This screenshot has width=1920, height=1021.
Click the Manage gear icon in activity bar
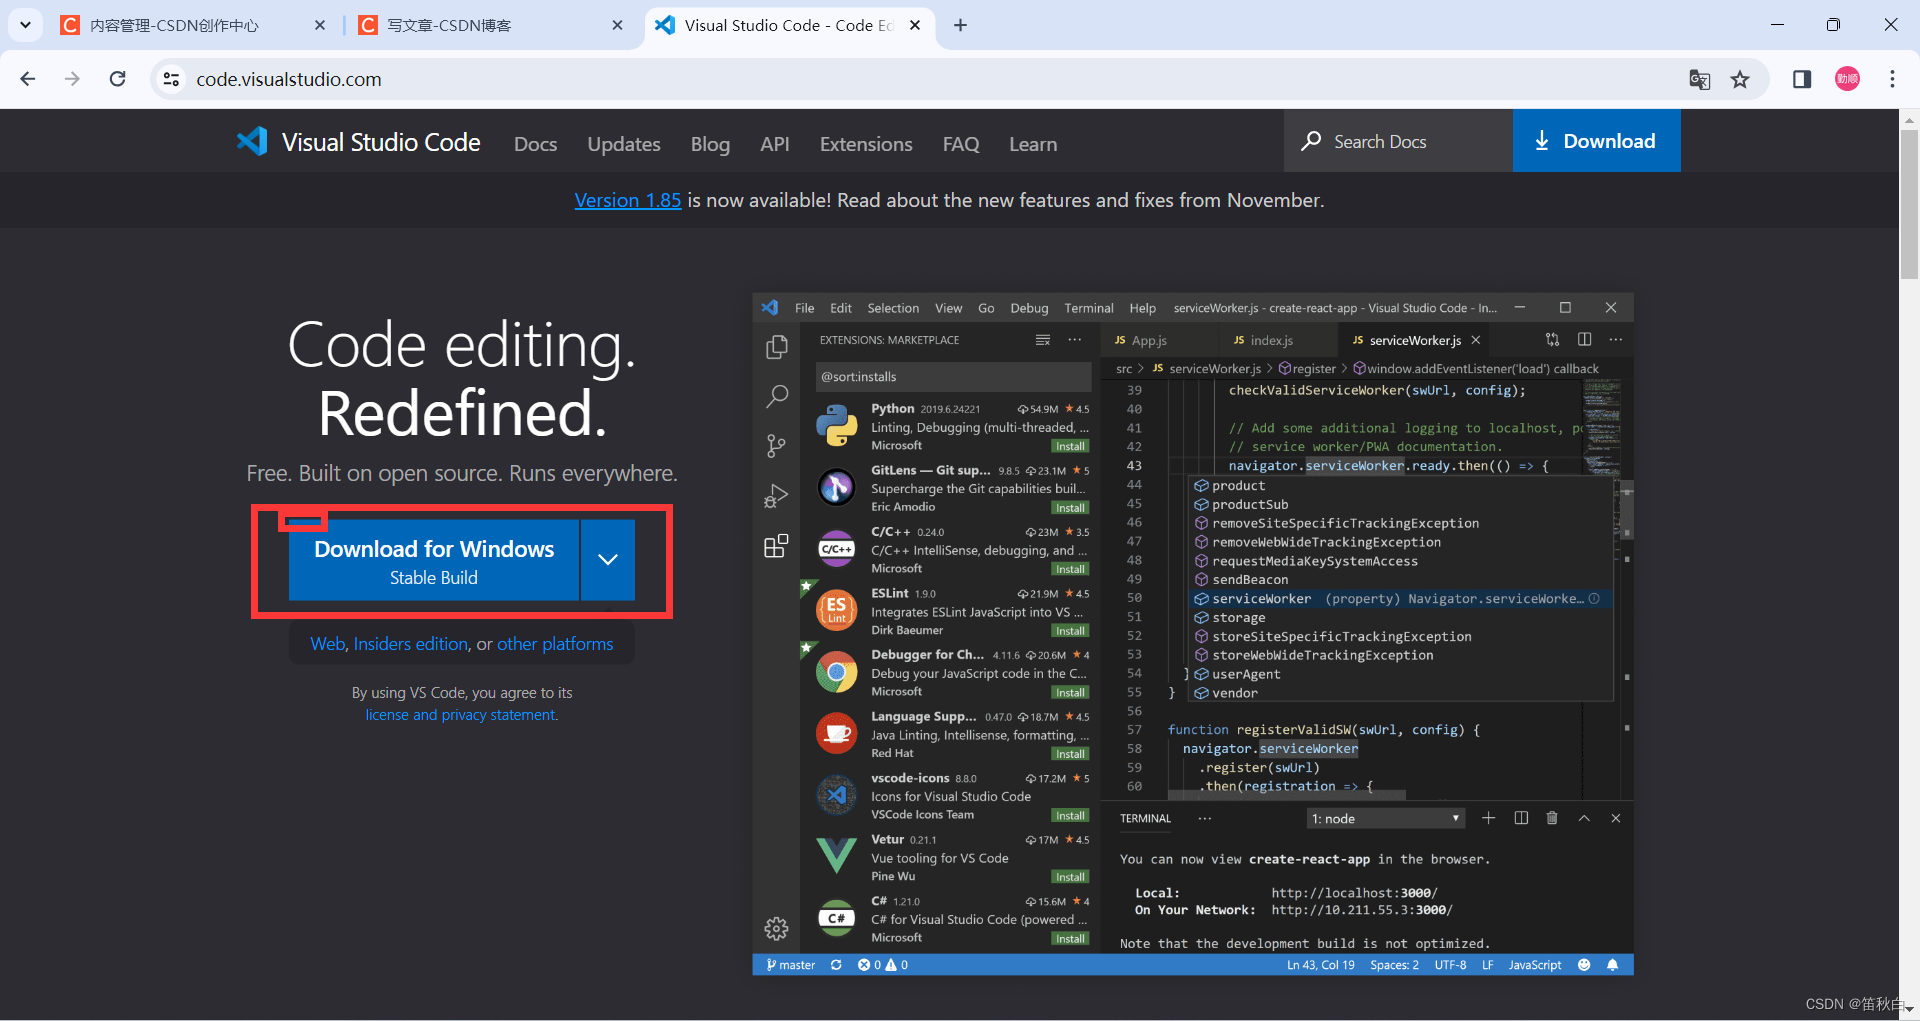coord(776,929)
